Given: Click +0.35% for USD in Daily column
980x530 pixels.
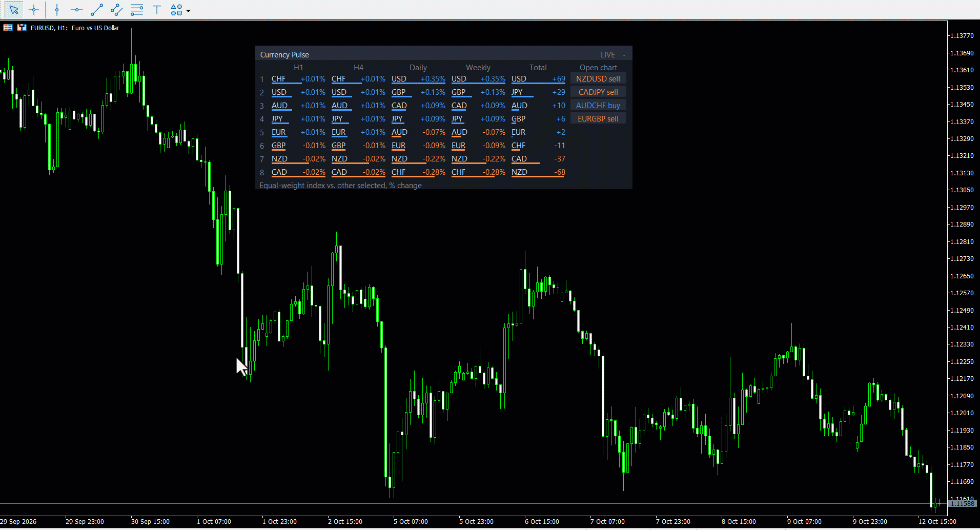Looking at the screenshot, I should coord(432,79).
